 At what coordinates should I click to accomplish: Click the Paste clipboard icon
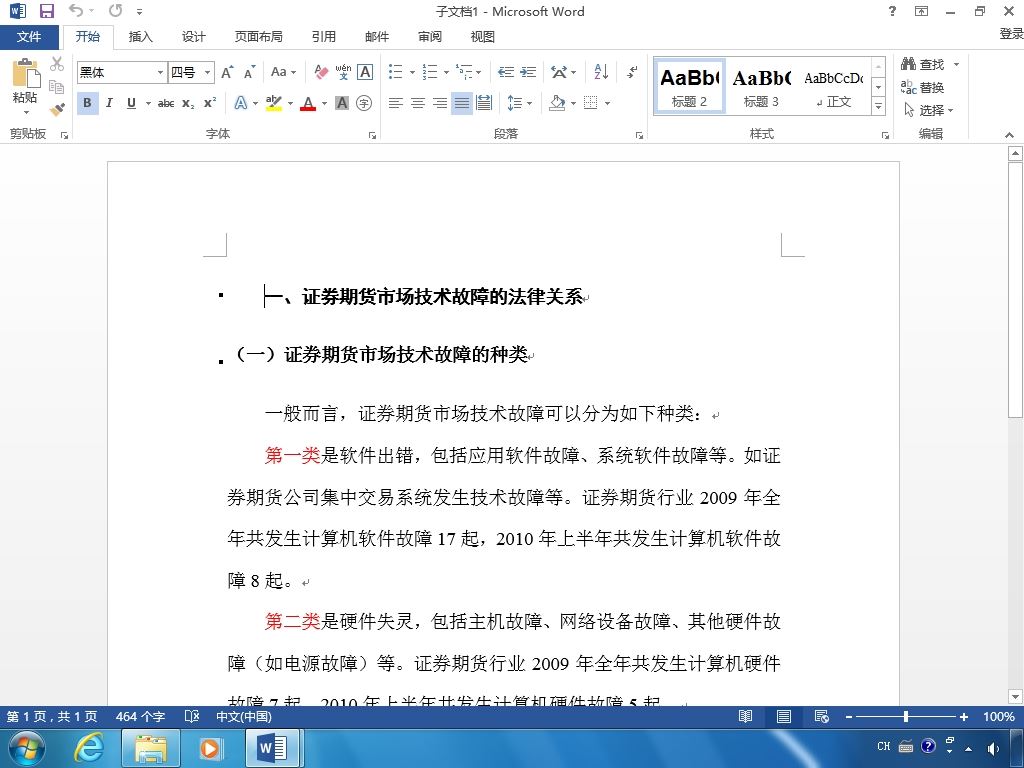tap(25, 73)
